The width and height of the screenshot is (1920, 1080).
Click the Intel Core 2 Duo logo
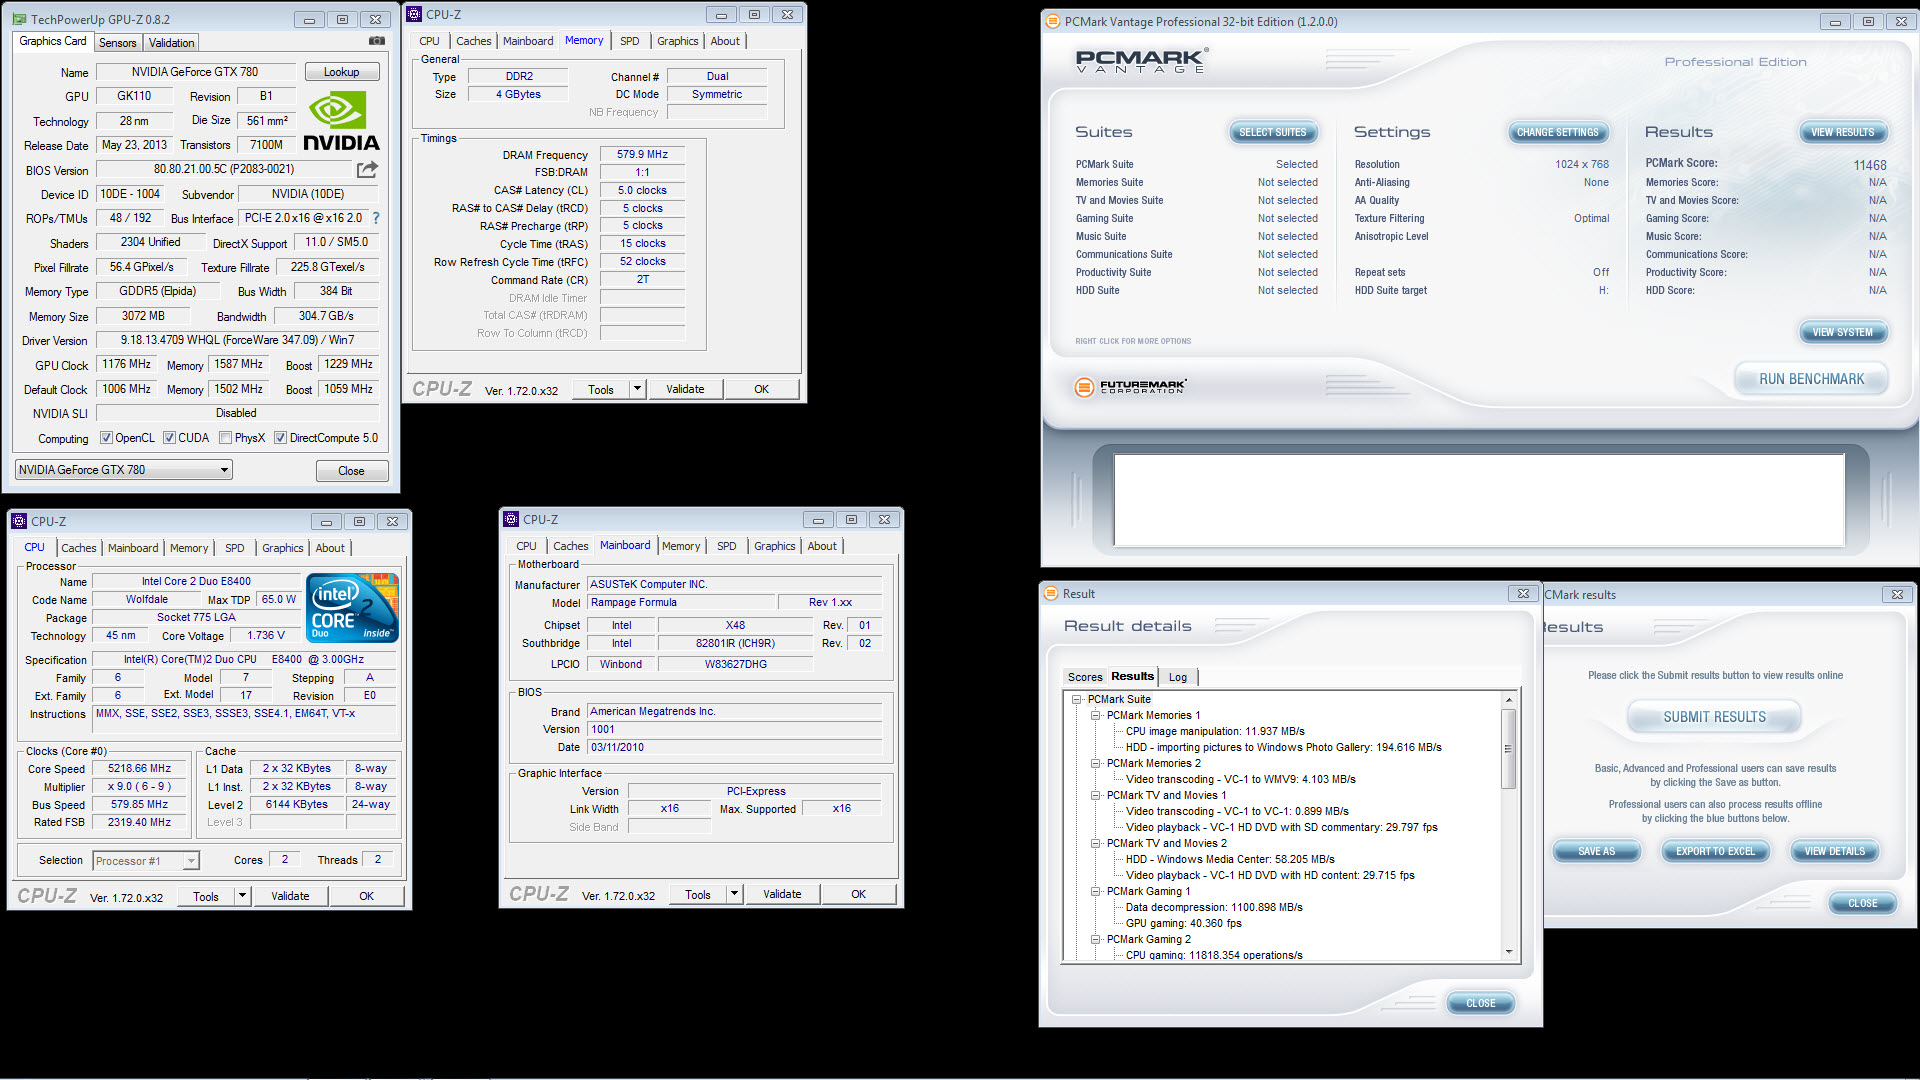(352, 608)
